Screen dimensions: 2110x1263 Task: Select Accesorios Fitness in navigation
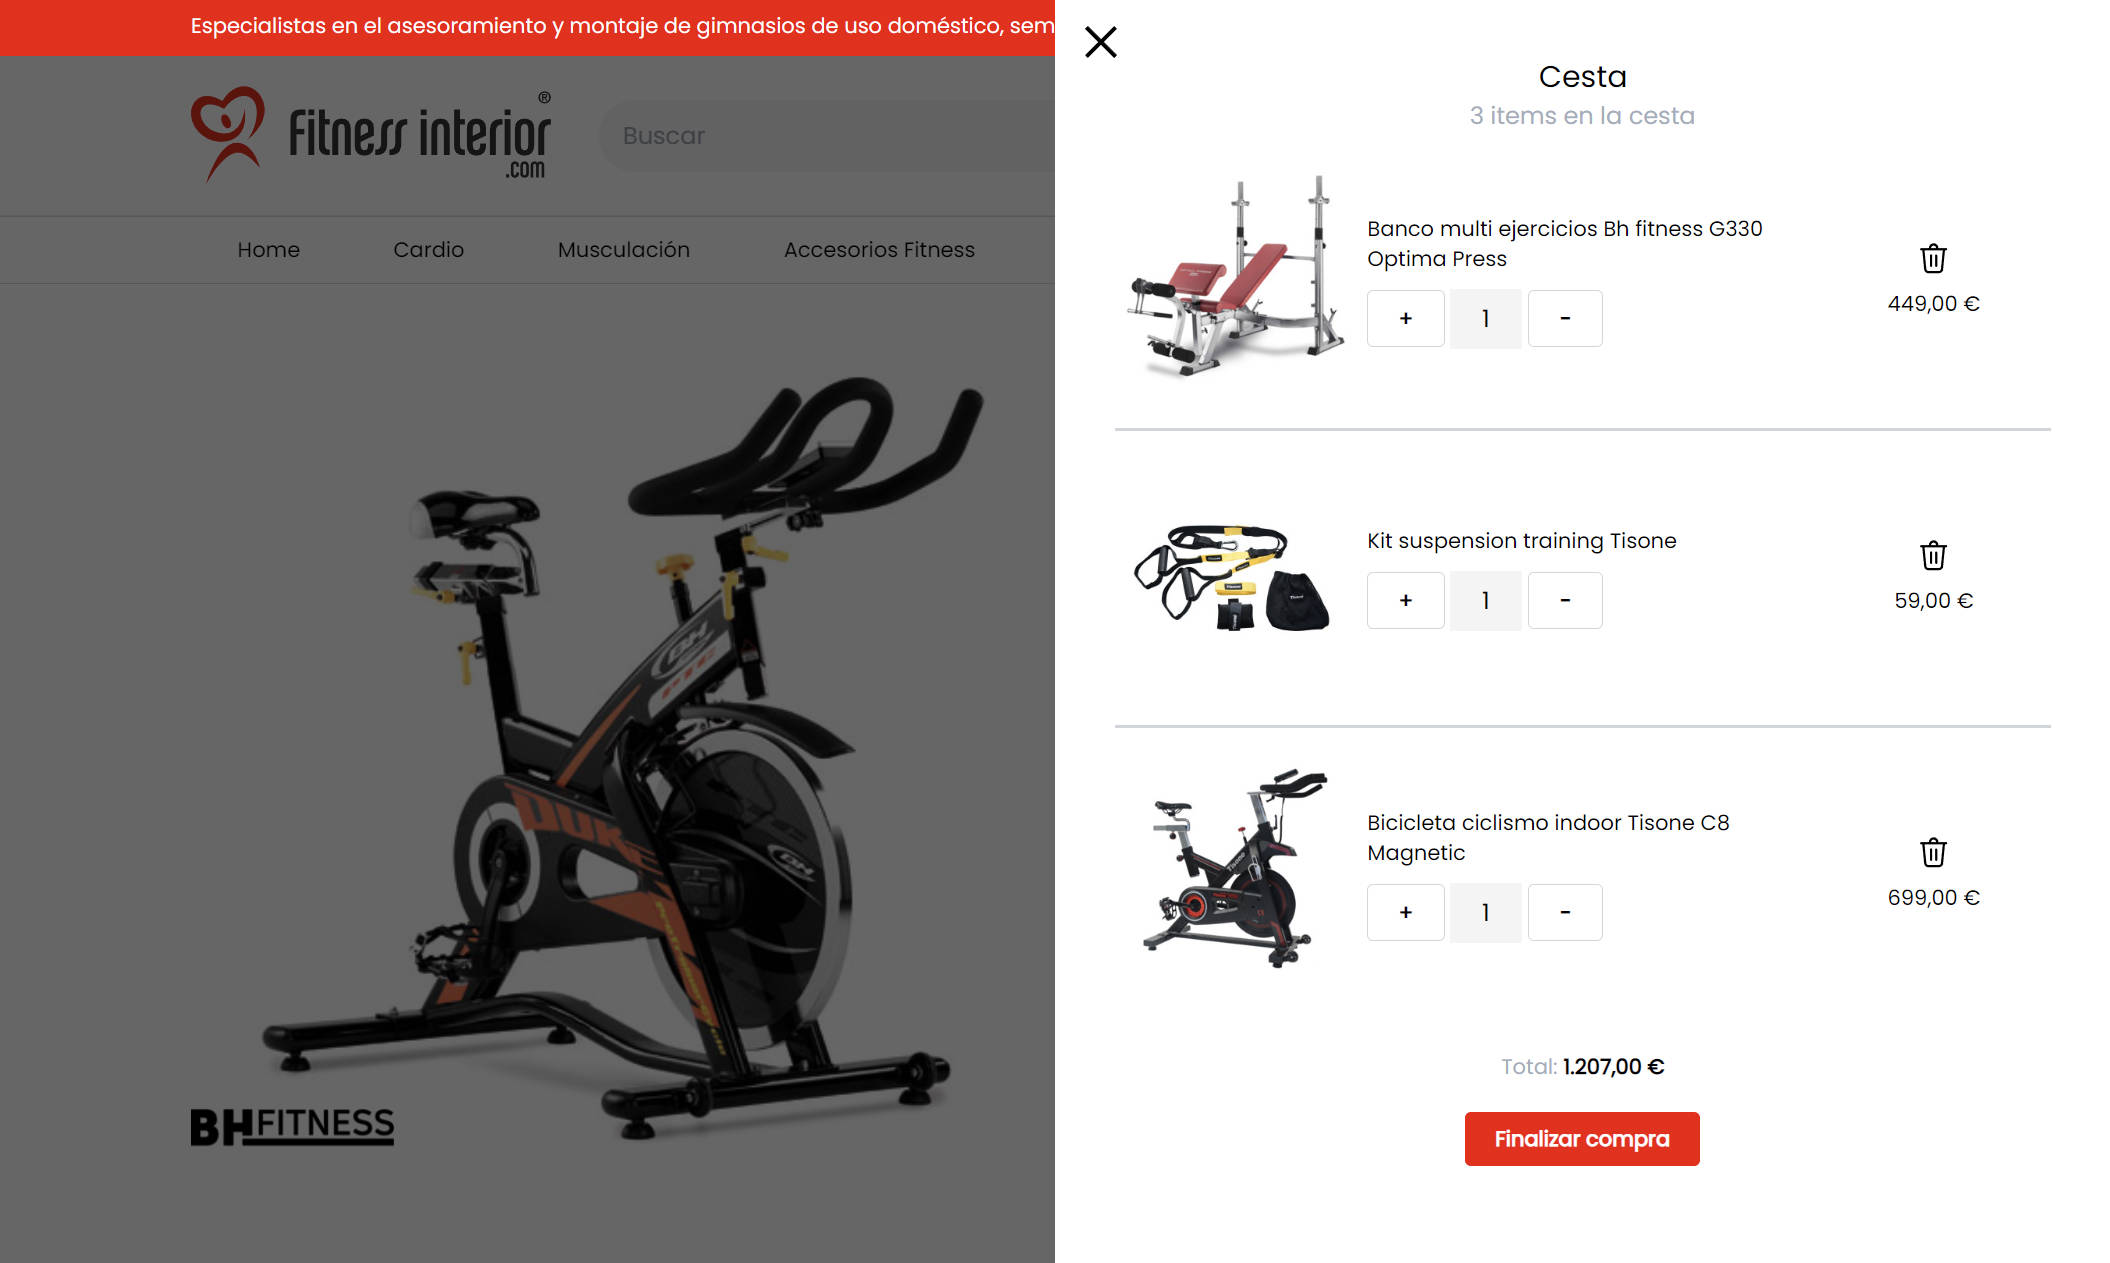point(879,249)
